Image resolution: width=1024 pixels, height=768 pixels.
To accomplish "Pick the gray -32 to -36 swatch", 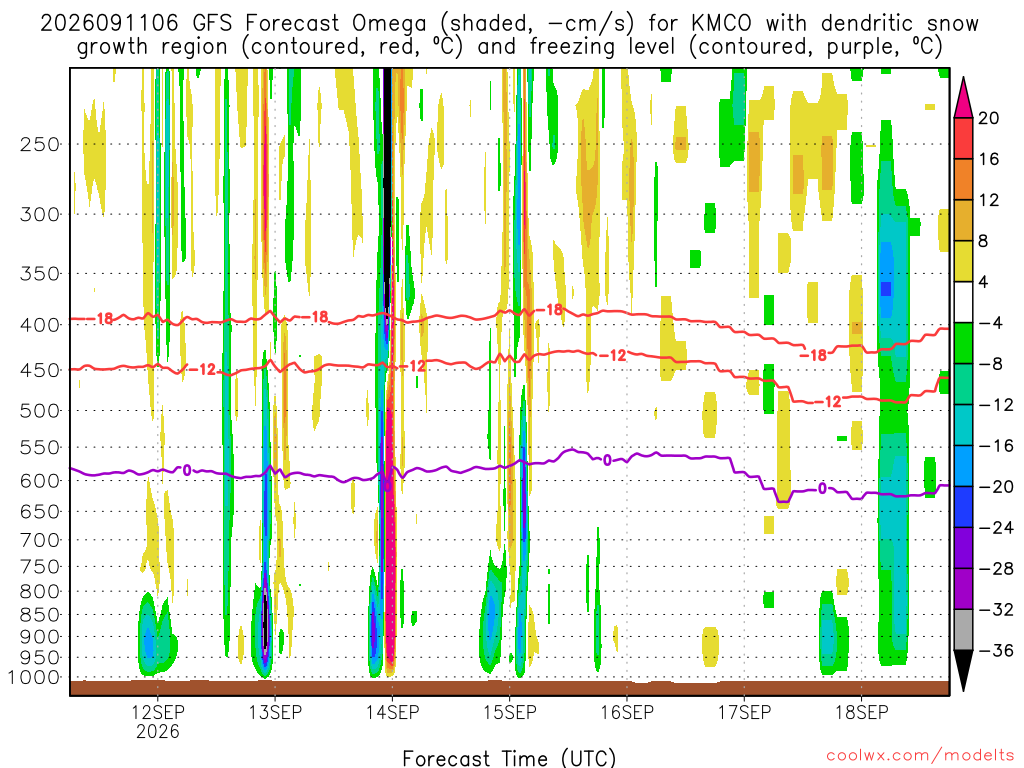I will point(963,630).
